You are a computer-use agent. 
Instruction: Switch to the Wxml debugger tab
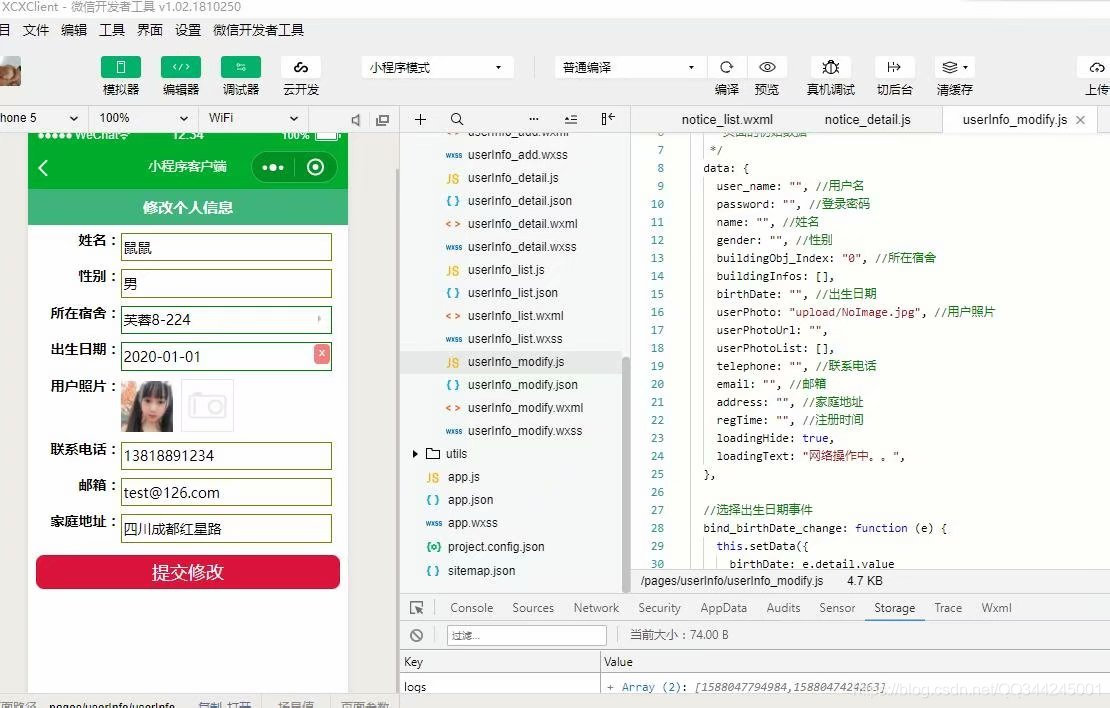996,608
